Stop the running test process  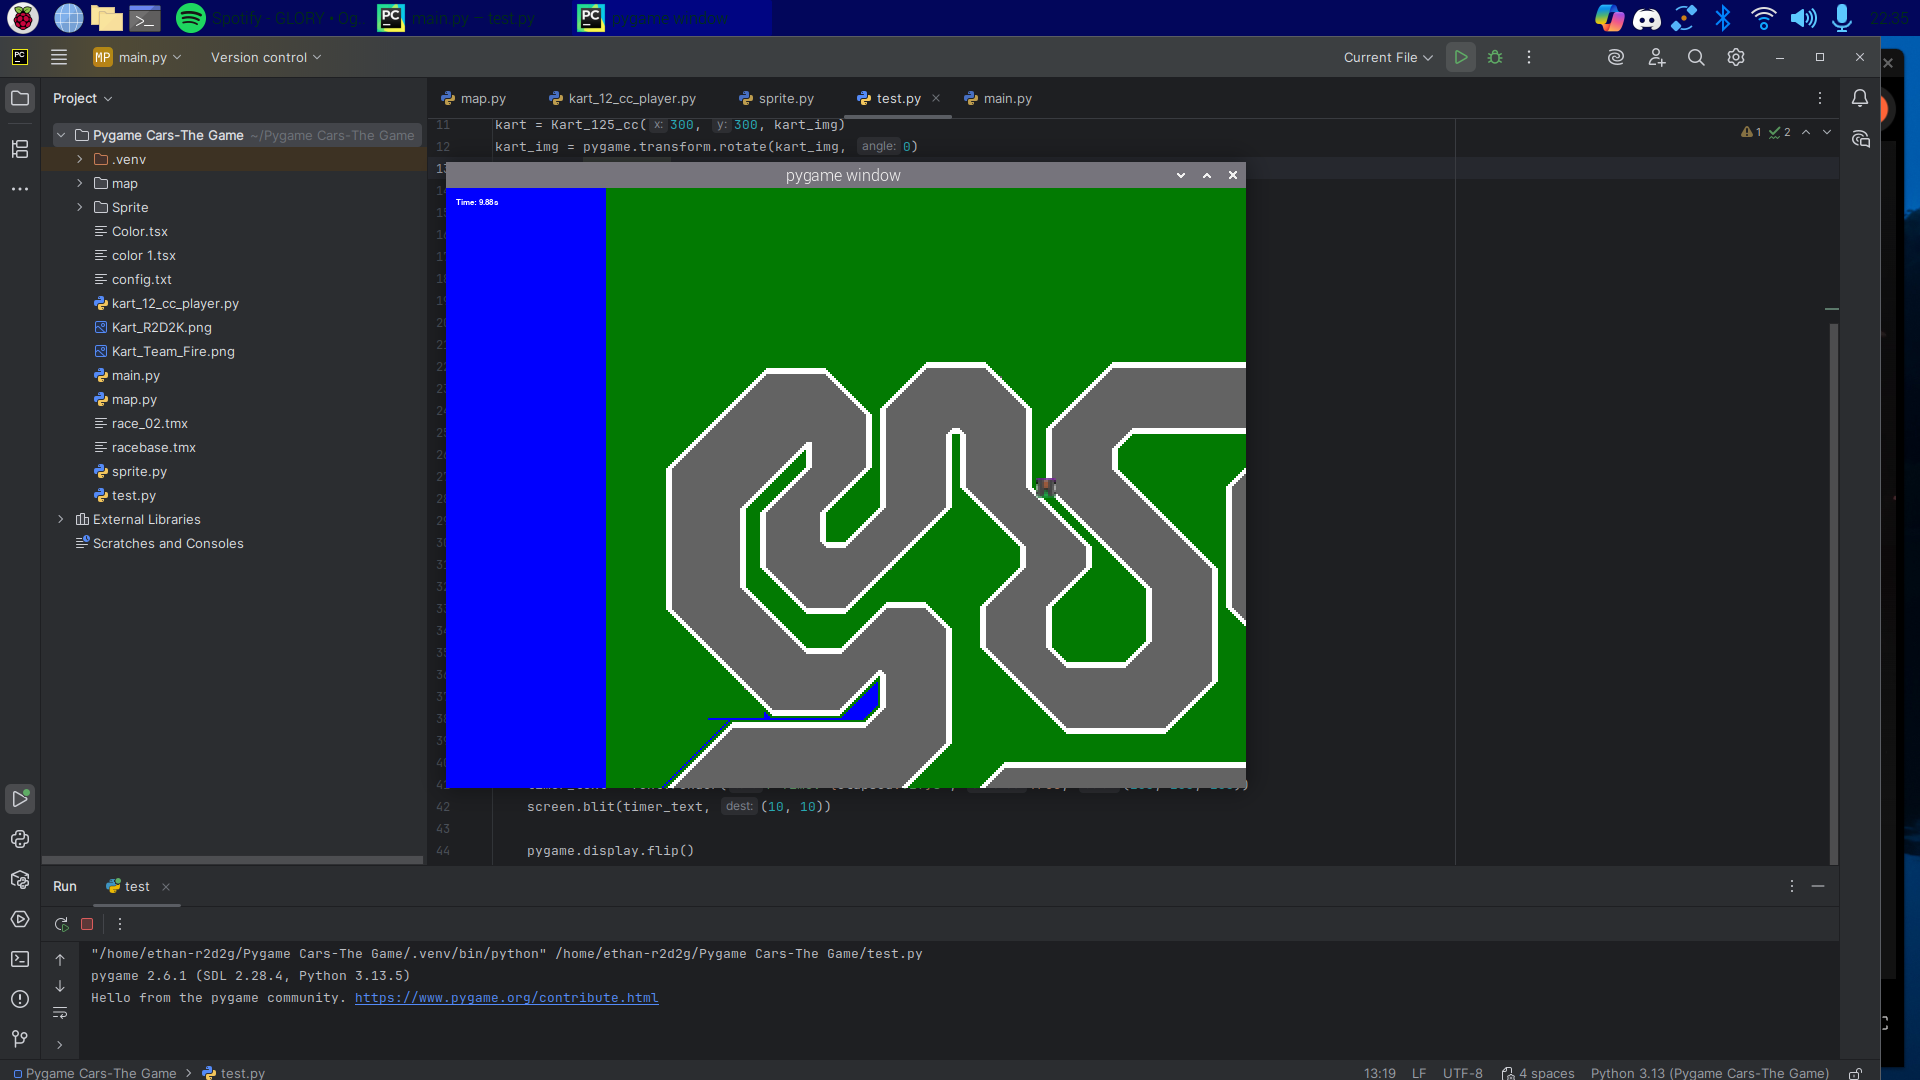[x=87, y=924]
